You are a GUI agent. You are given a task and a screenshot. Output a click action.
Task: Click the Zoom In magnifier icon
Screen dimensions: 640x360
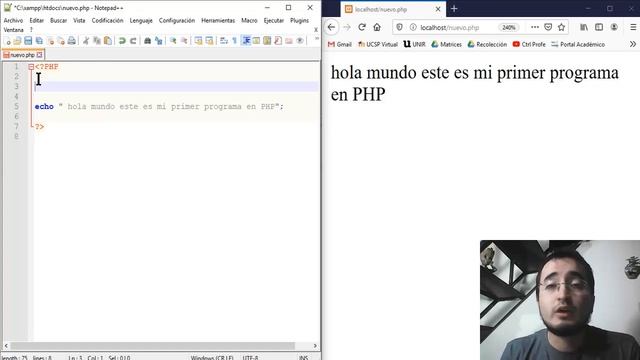(173, 41)
